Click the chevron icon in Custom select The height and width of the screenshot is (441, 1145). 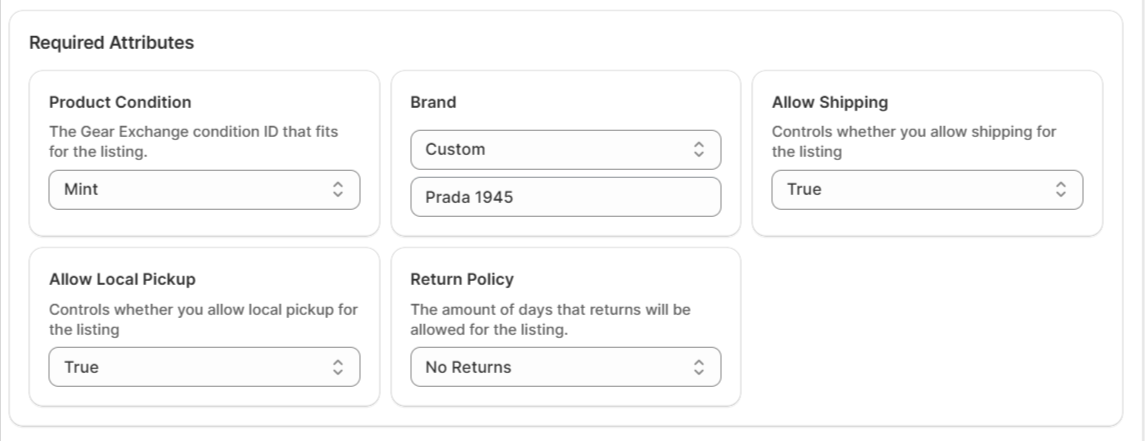click(699, 150)
